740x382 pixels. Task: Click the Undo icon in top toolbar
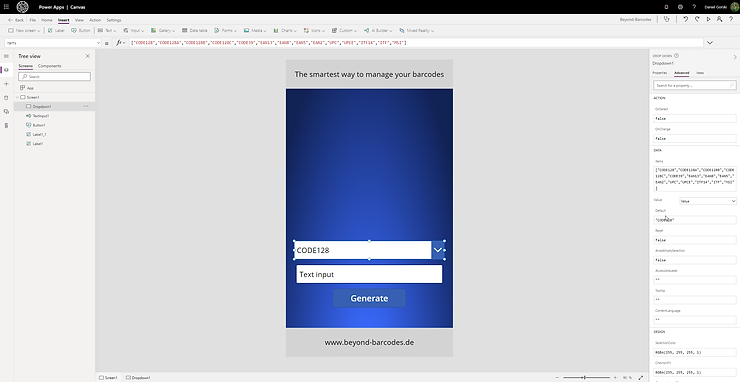click(x=685, y=19)
